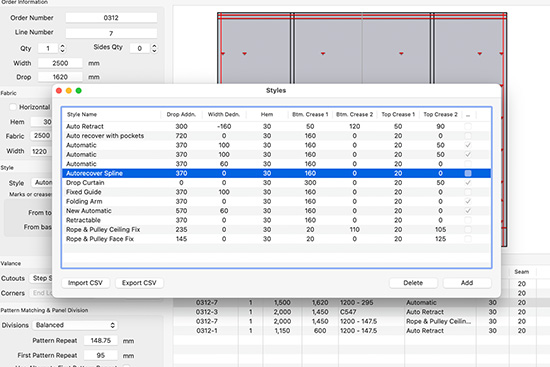Open the Style dropdown in left panel
The width and height of the screenshot is (550, 367).
(42, 182)
